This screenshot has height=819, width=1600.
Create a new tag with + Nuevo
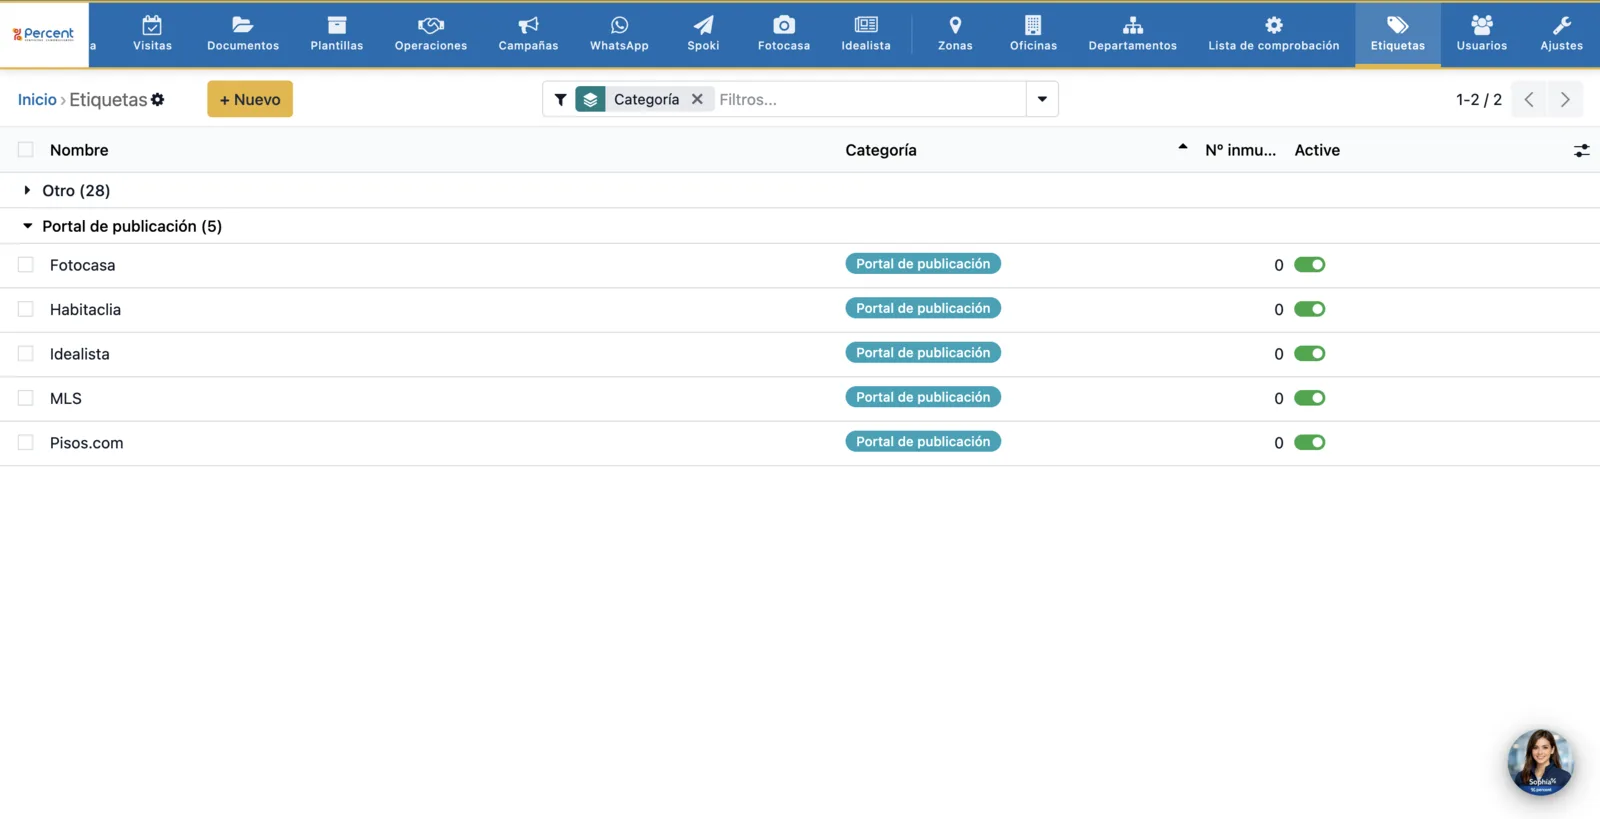tap(250, 99)
